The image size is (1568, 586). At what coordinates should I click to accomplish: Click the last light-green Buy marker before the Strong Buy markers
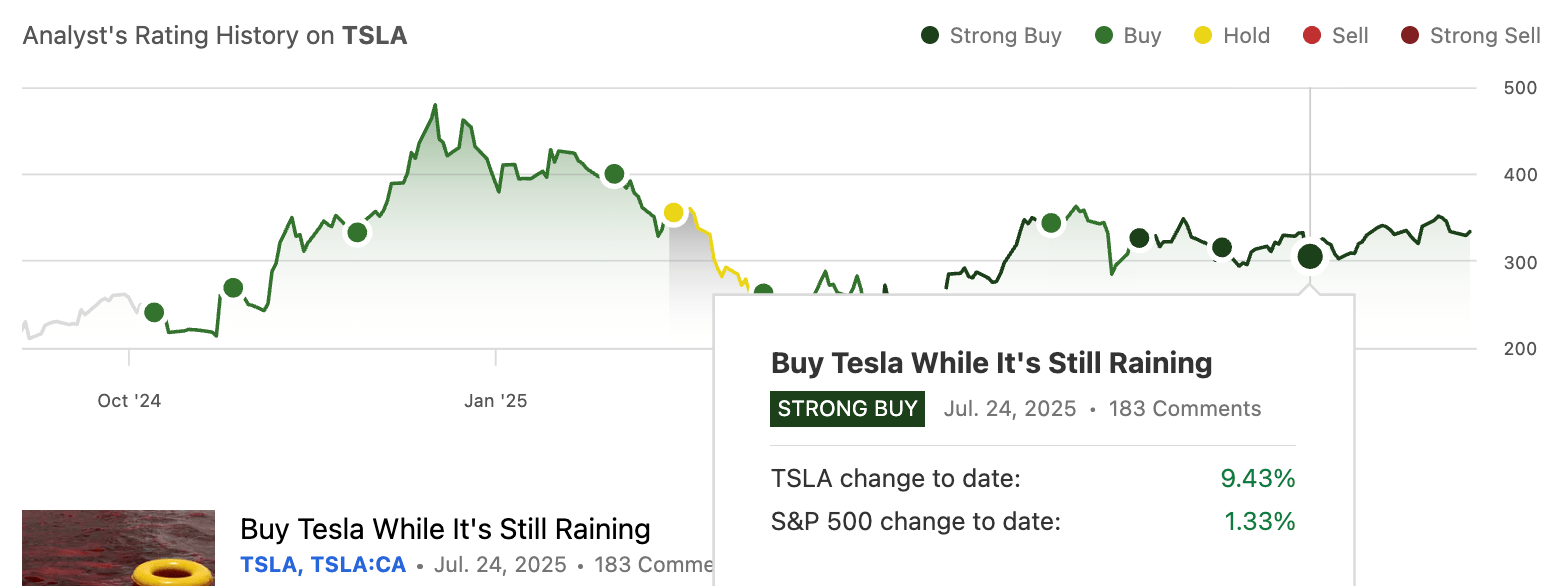[x=1050, y=222]
